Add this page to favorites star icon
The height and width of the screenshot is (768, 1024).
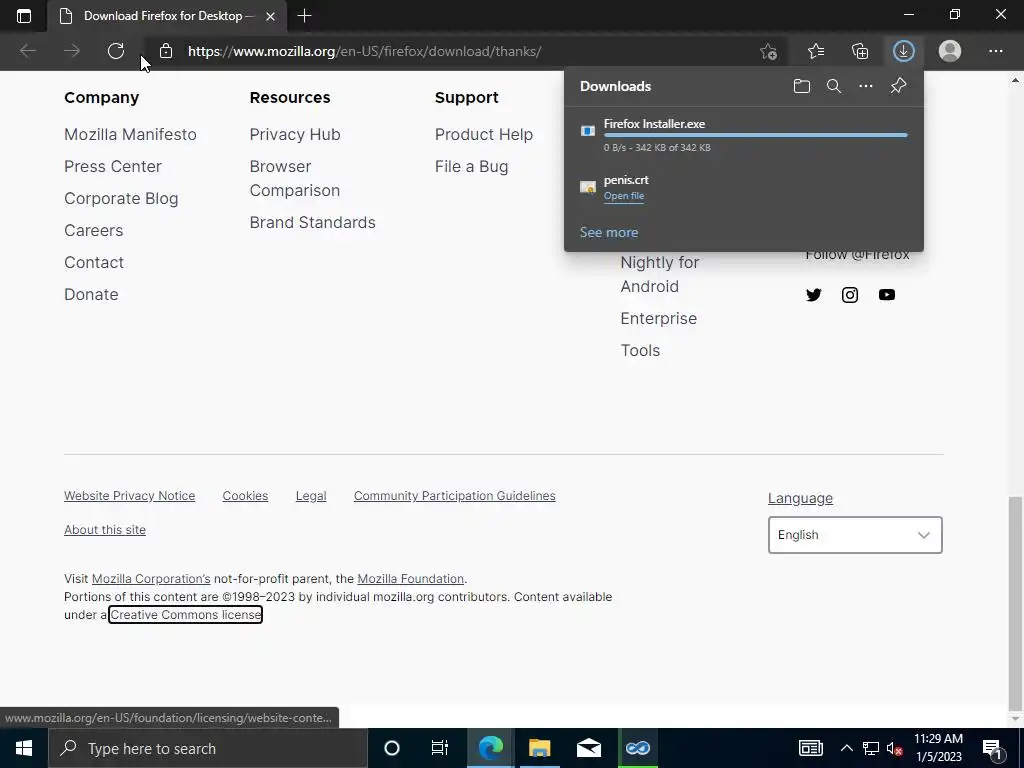pyautogui.click(x=769, y=51)
